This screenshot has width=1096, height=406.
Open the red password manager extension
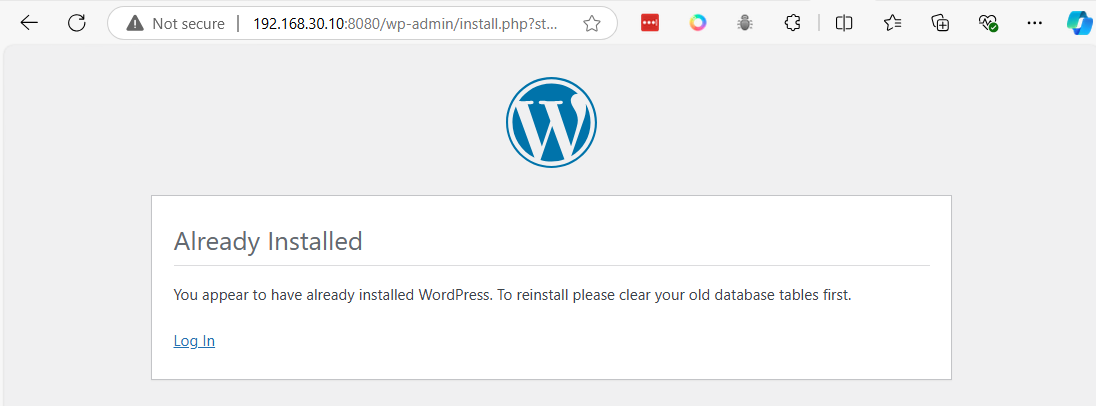pyautogui.click(x=650, y=23)
